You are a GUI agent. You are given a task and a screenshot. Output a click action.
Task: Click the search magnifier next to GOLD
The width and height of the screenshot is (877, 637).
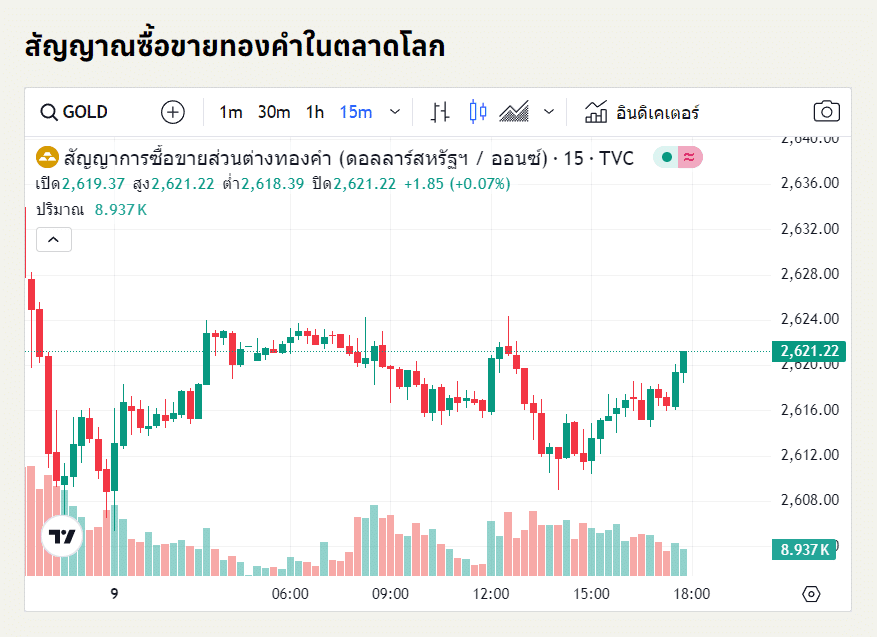[x=49, y=112]
